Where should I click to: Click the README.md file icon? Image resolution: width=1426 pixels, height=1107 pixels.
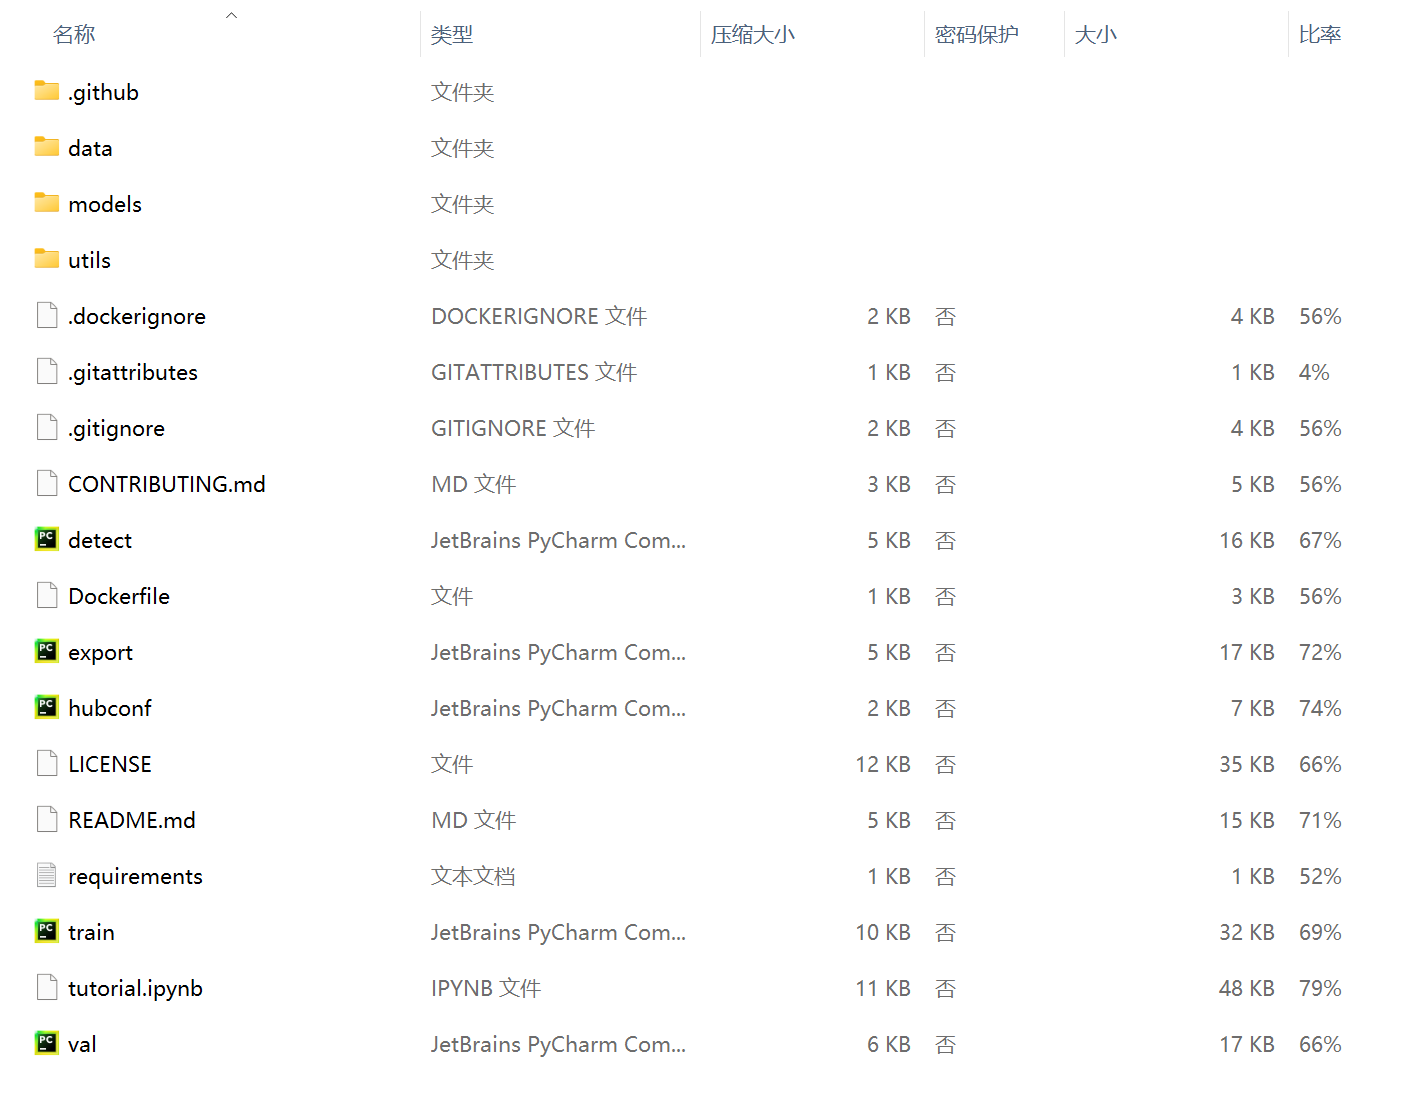click(x=46, y=819)
